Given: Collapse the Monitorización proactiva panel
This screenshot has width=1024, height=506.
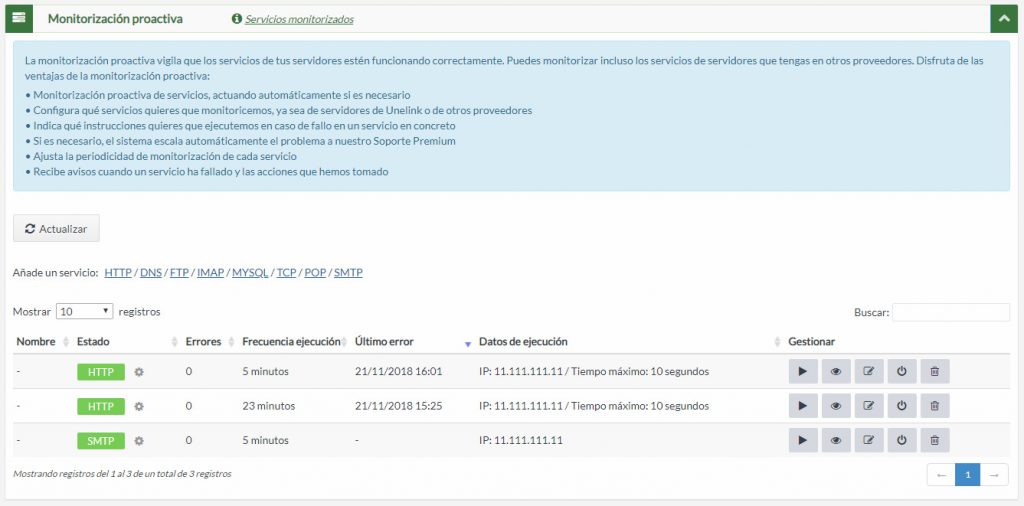Looking at the screenshot, I should pos(1004,18).
